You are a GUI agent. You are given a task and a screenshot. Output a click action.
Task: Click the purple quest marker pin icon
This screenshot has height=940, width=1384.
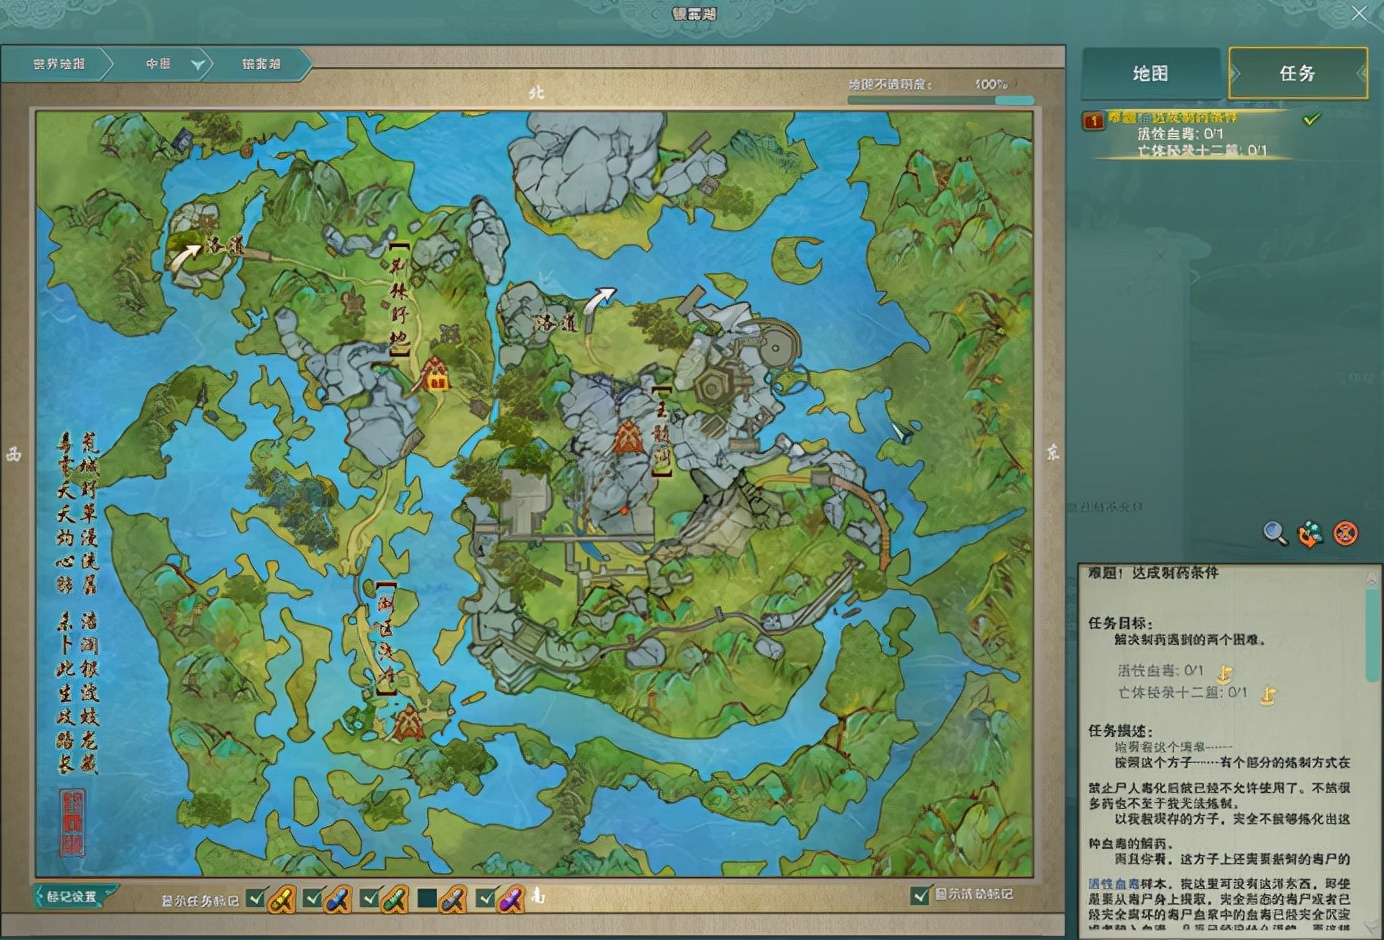510,900
